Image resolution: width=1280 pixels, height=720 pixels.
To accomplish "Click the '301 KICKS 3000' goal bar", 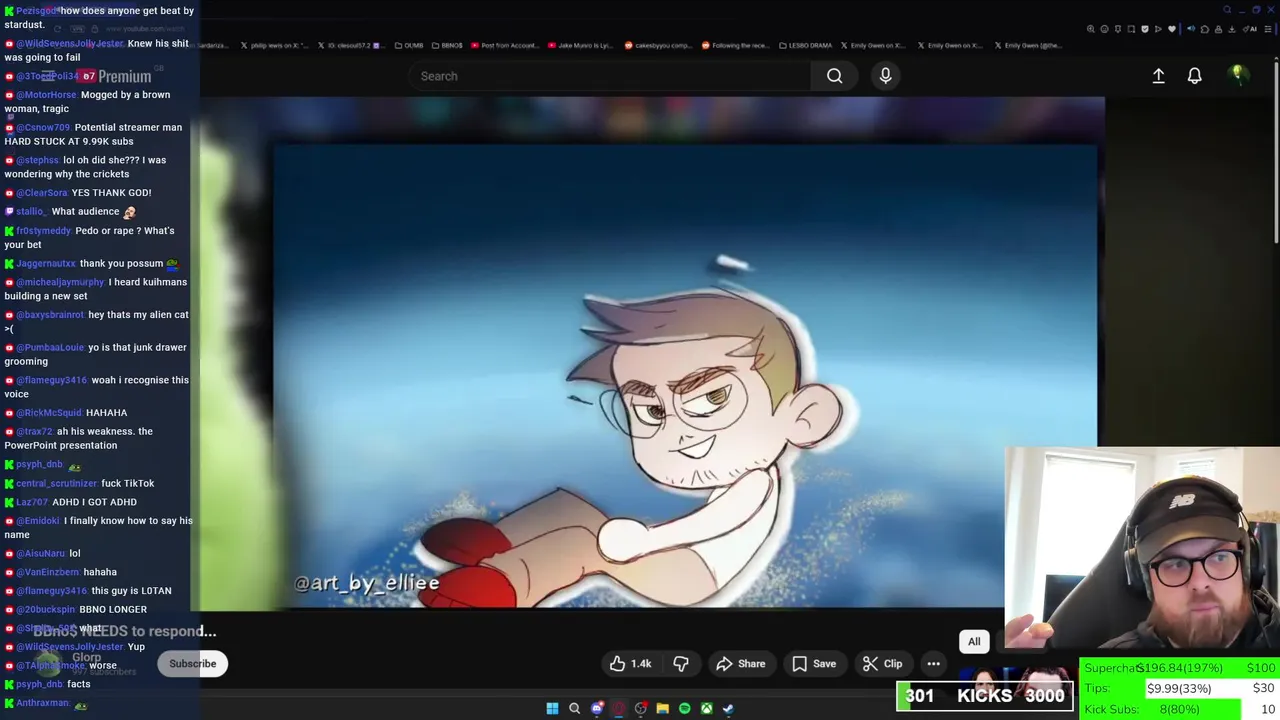I will [x=985, y=696].
